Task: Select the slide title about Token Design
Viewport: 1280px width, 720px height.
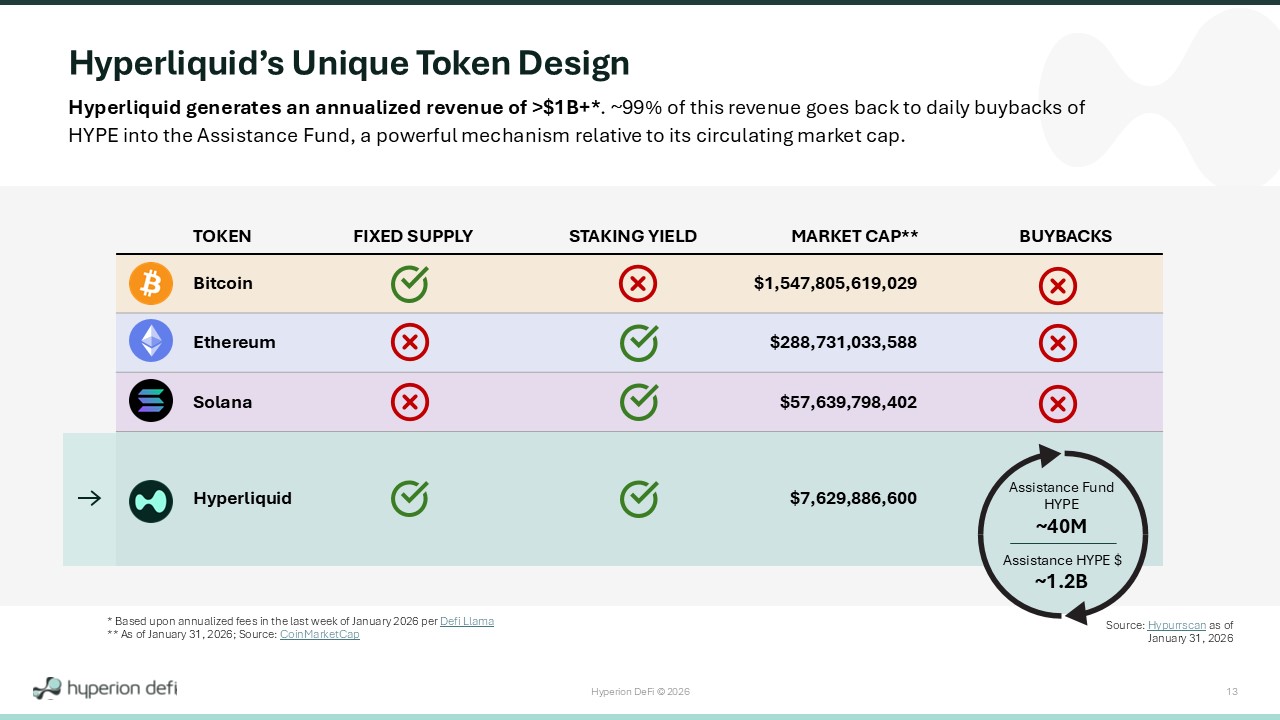Action: (x=349, y=63)
